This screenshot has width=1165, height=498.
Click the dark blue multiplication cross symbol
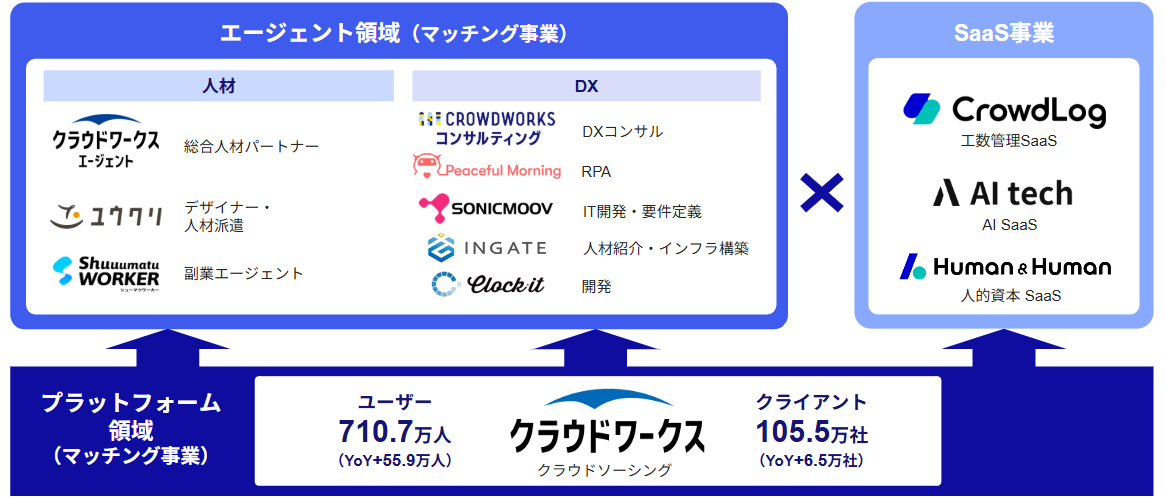tap(822, 193)
